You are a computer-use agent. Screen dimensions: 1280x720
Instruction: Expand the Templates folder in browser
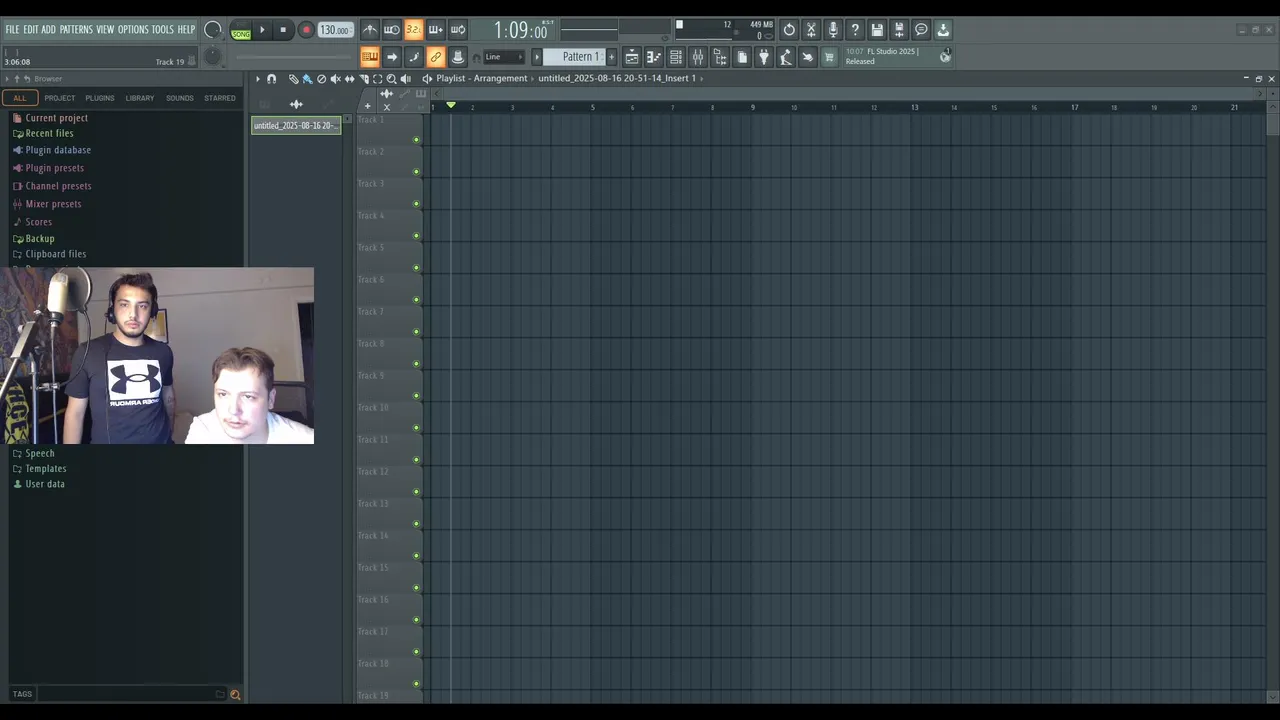tap(46, 469)
